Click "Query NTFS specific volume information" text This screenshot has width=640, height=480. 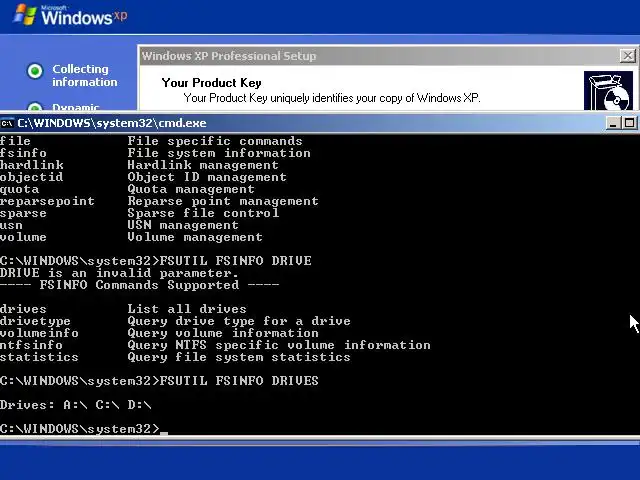point(279,345)
